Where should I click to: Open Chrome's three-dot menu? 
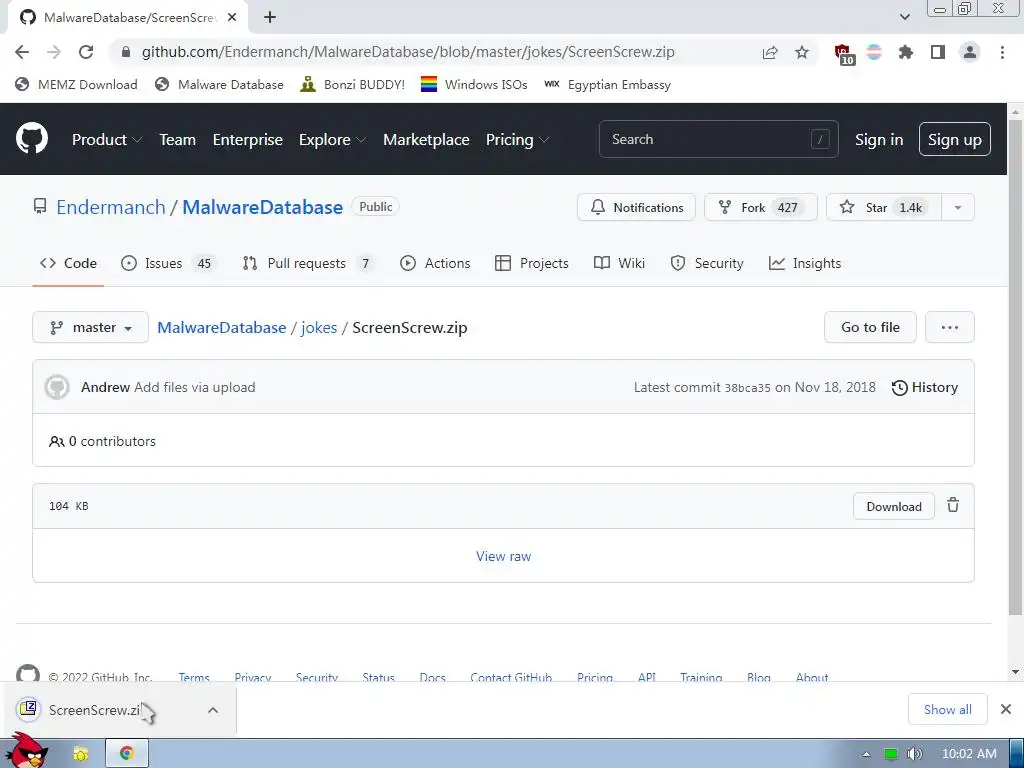[x=1002, y=52]
